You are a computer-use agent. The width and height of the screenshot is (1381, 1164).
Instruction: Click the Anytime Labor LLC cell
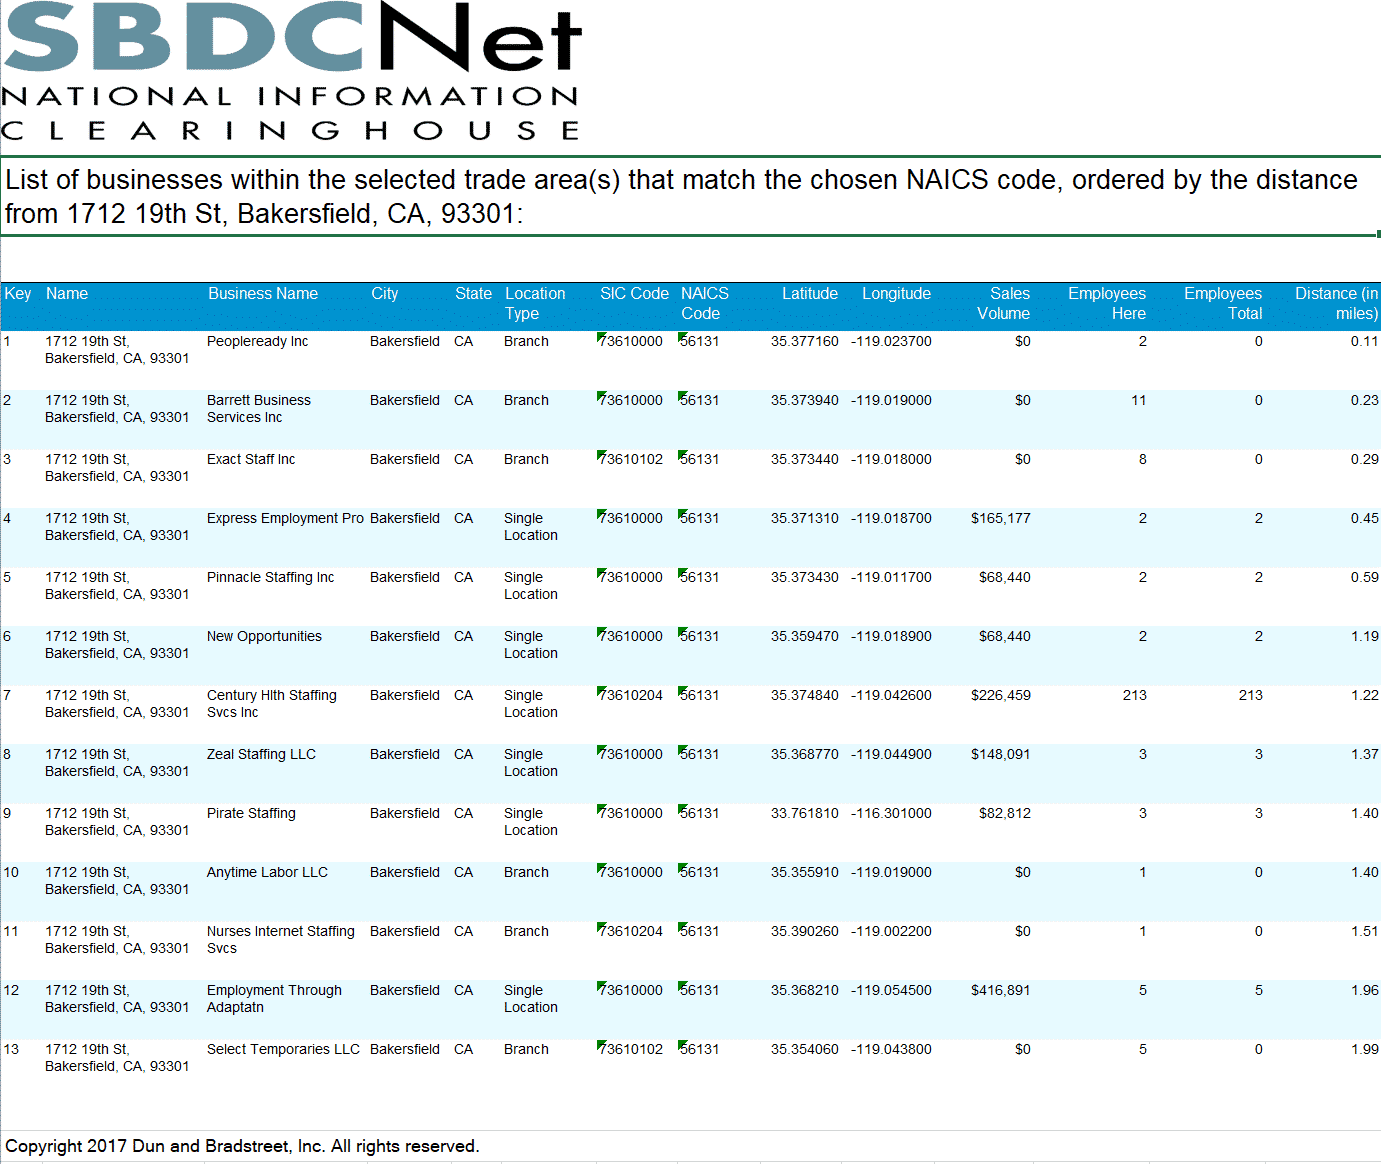(267, 873)
